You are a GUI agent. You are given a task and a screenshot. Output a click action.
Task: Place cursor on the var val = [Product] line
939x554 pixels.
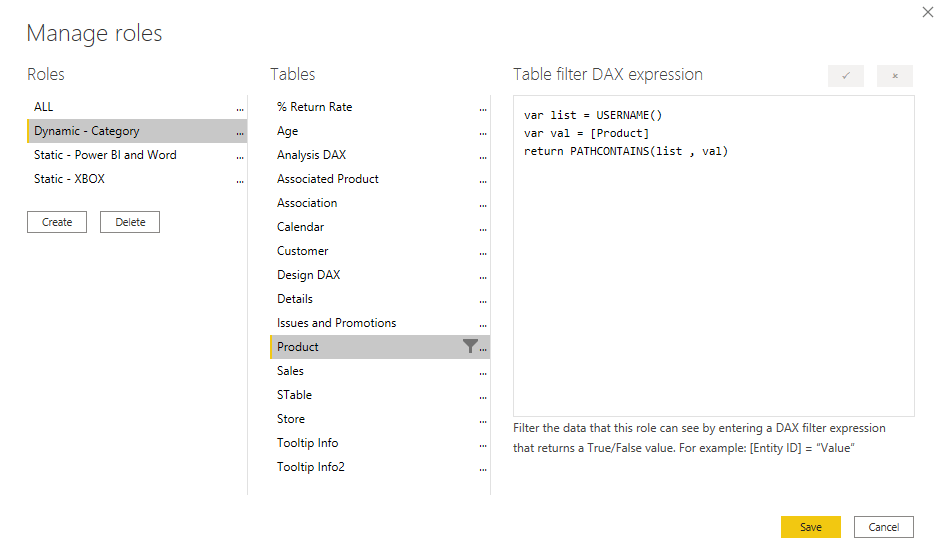586,133
